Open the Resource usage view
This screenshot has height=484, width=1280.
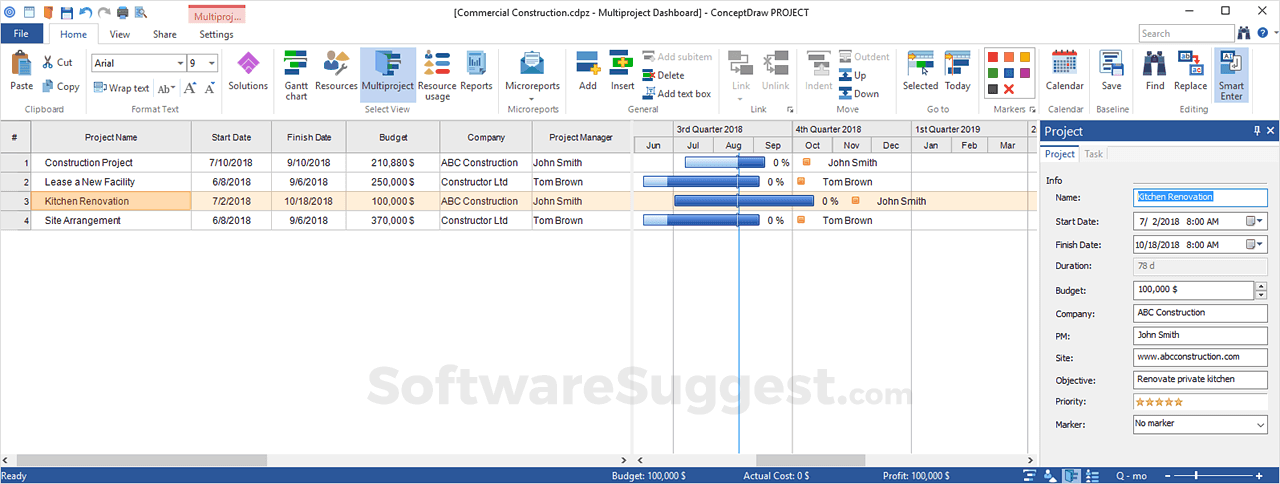(437, 75)
